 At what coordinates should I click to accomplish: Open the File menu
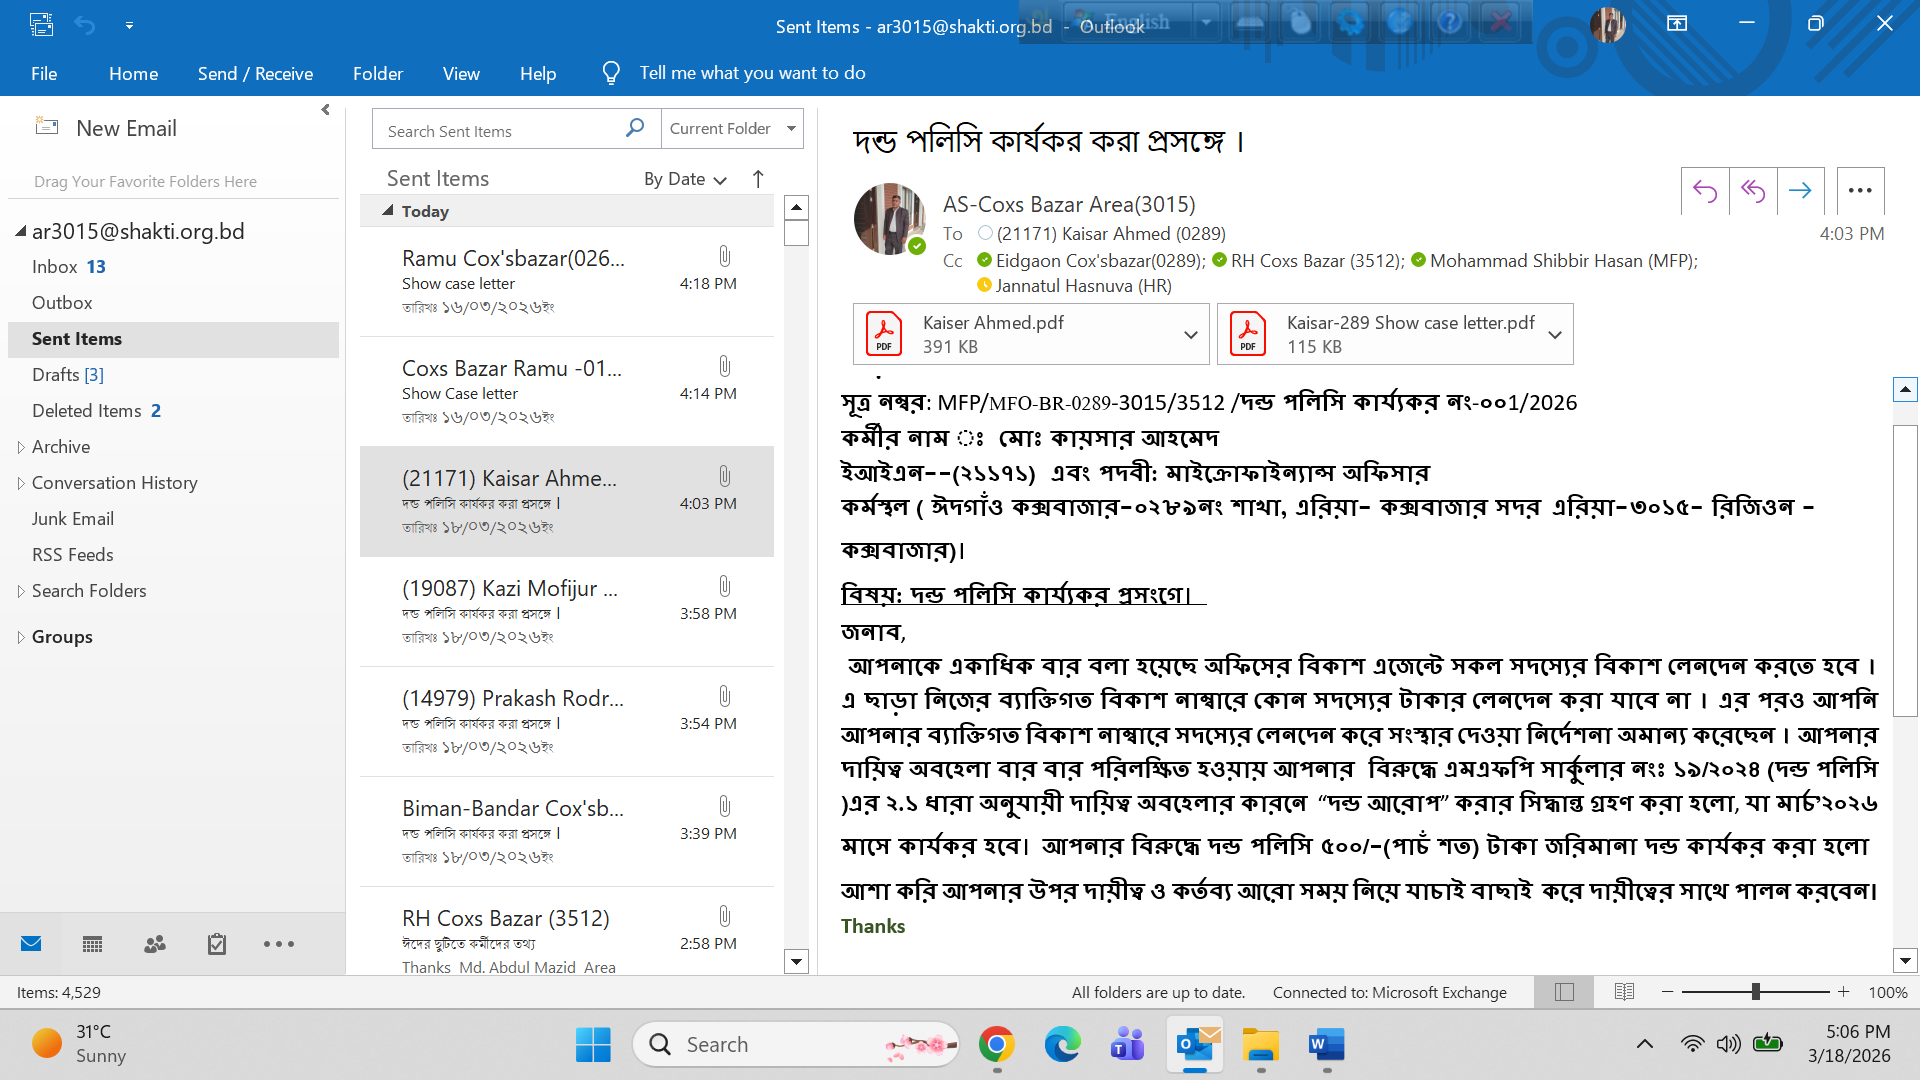pos(44,73)
